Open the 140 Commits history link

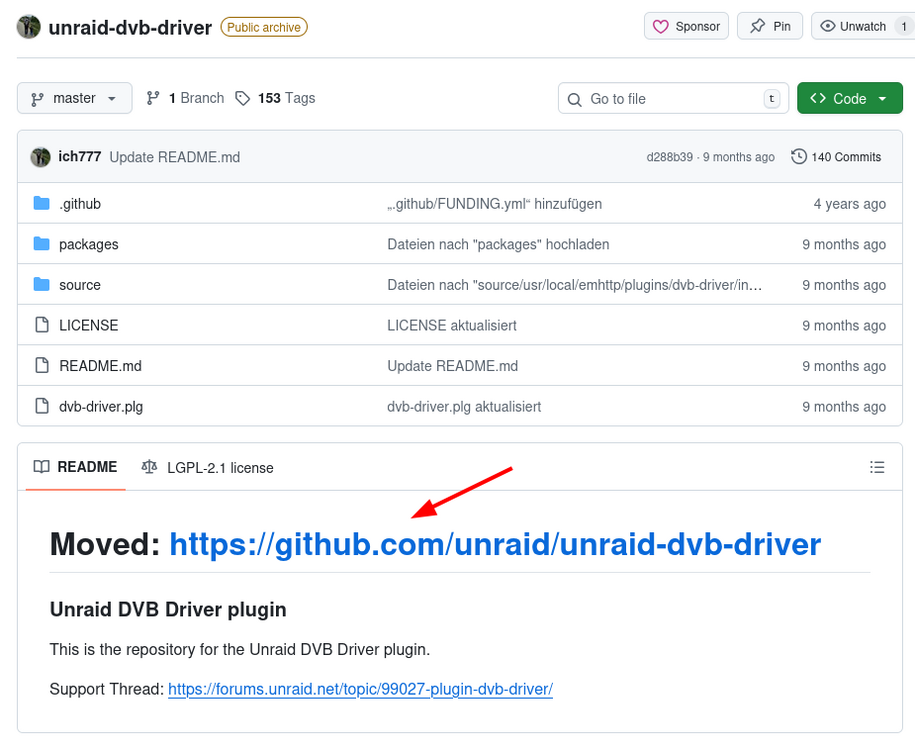836,156
